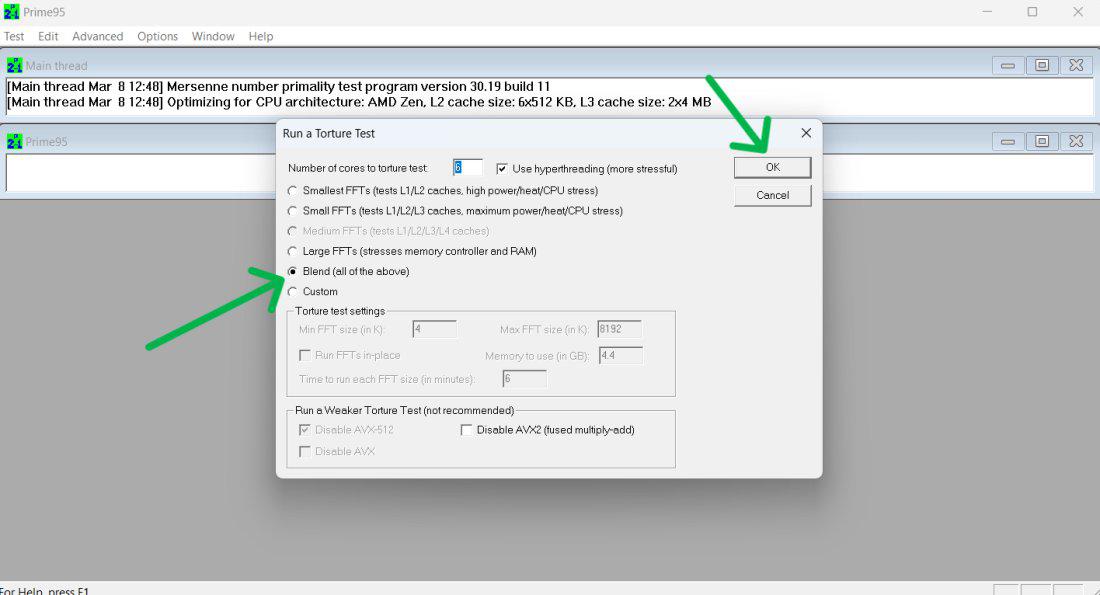The width and height of the screenshot is (1100, 595).
Task: Cancel the Run a Torture Test dialog
Action: (772, 195)
